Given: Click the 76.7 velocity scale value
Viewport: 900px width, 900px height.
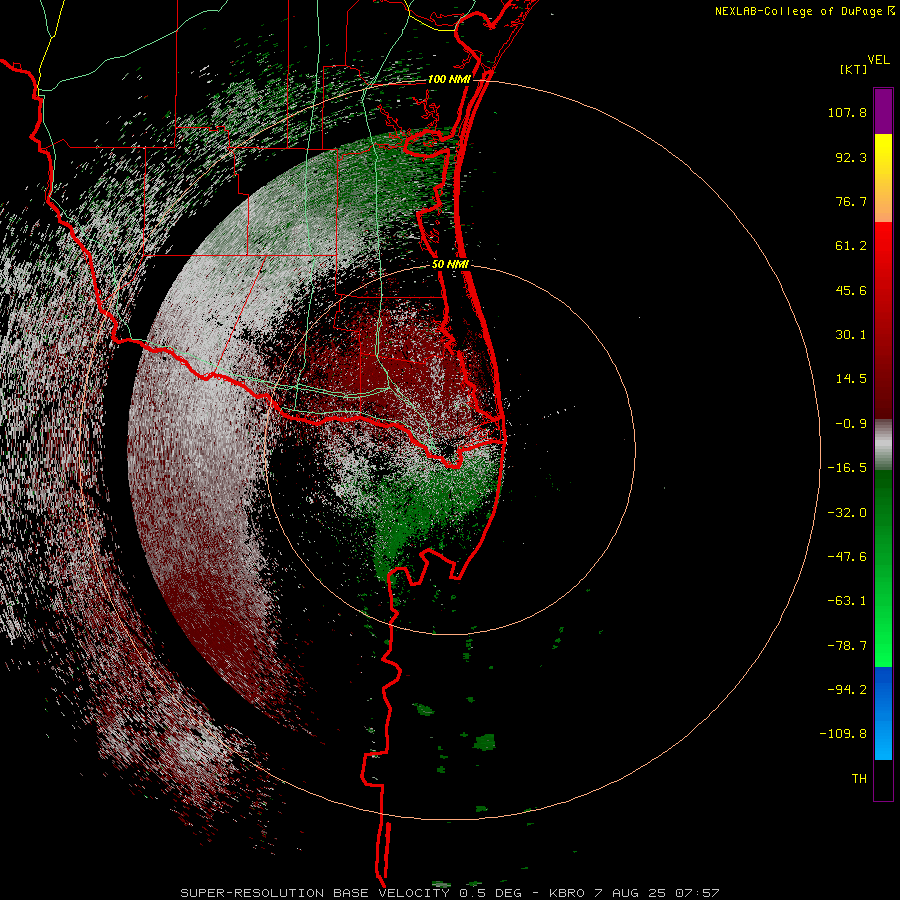Looking at the screenshot, I should coord(851,201).
